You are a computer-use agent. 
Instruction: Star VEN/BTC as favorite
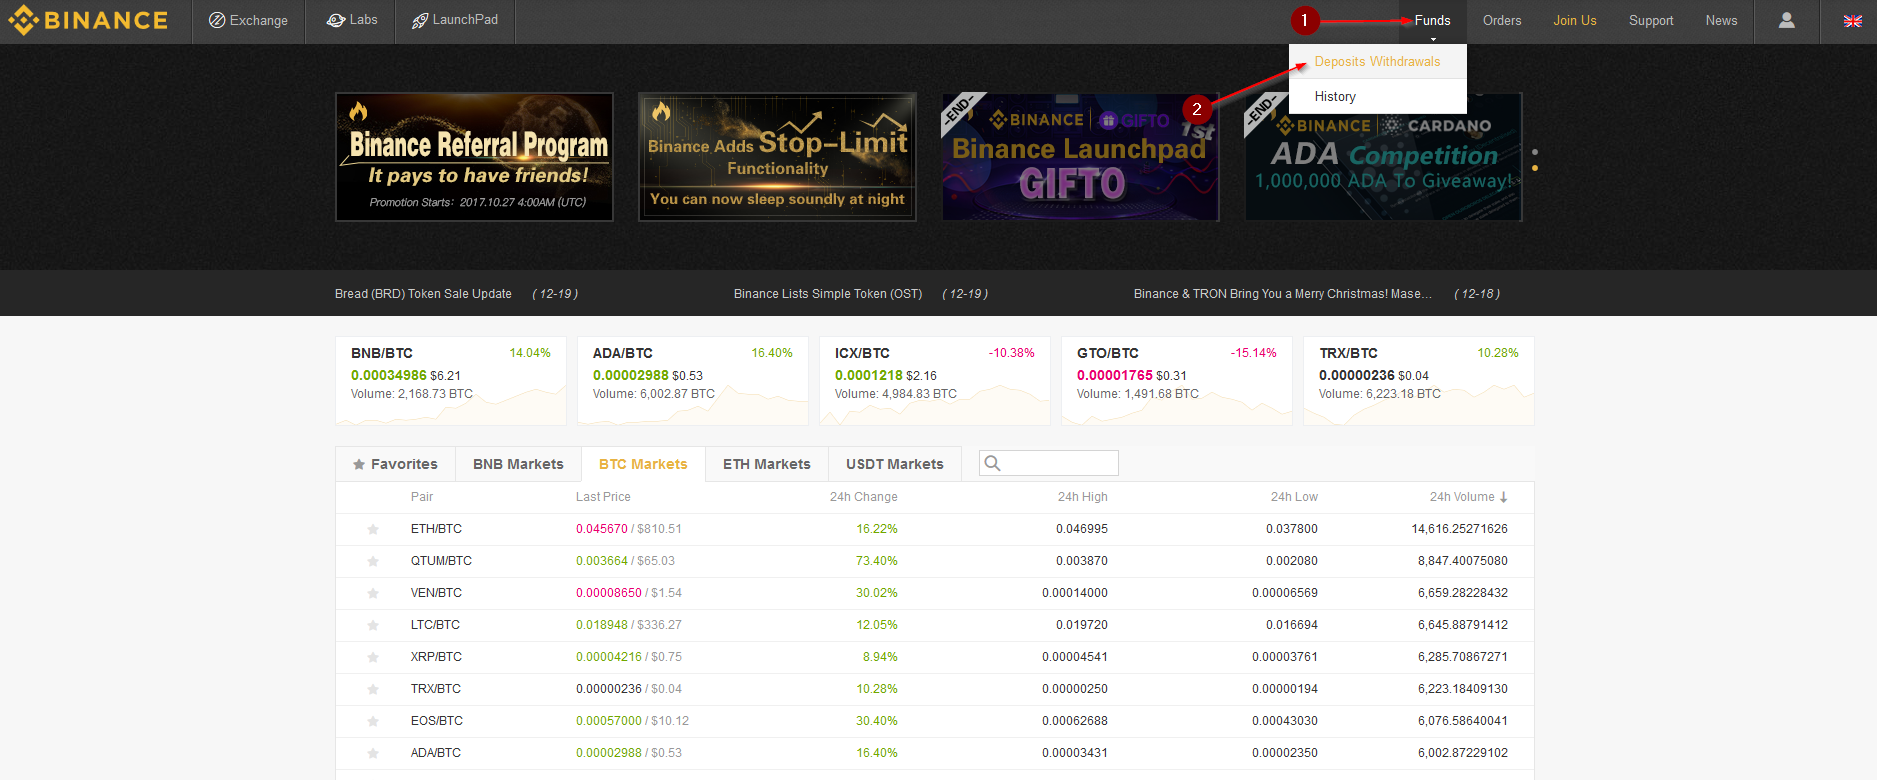(373, 593)
